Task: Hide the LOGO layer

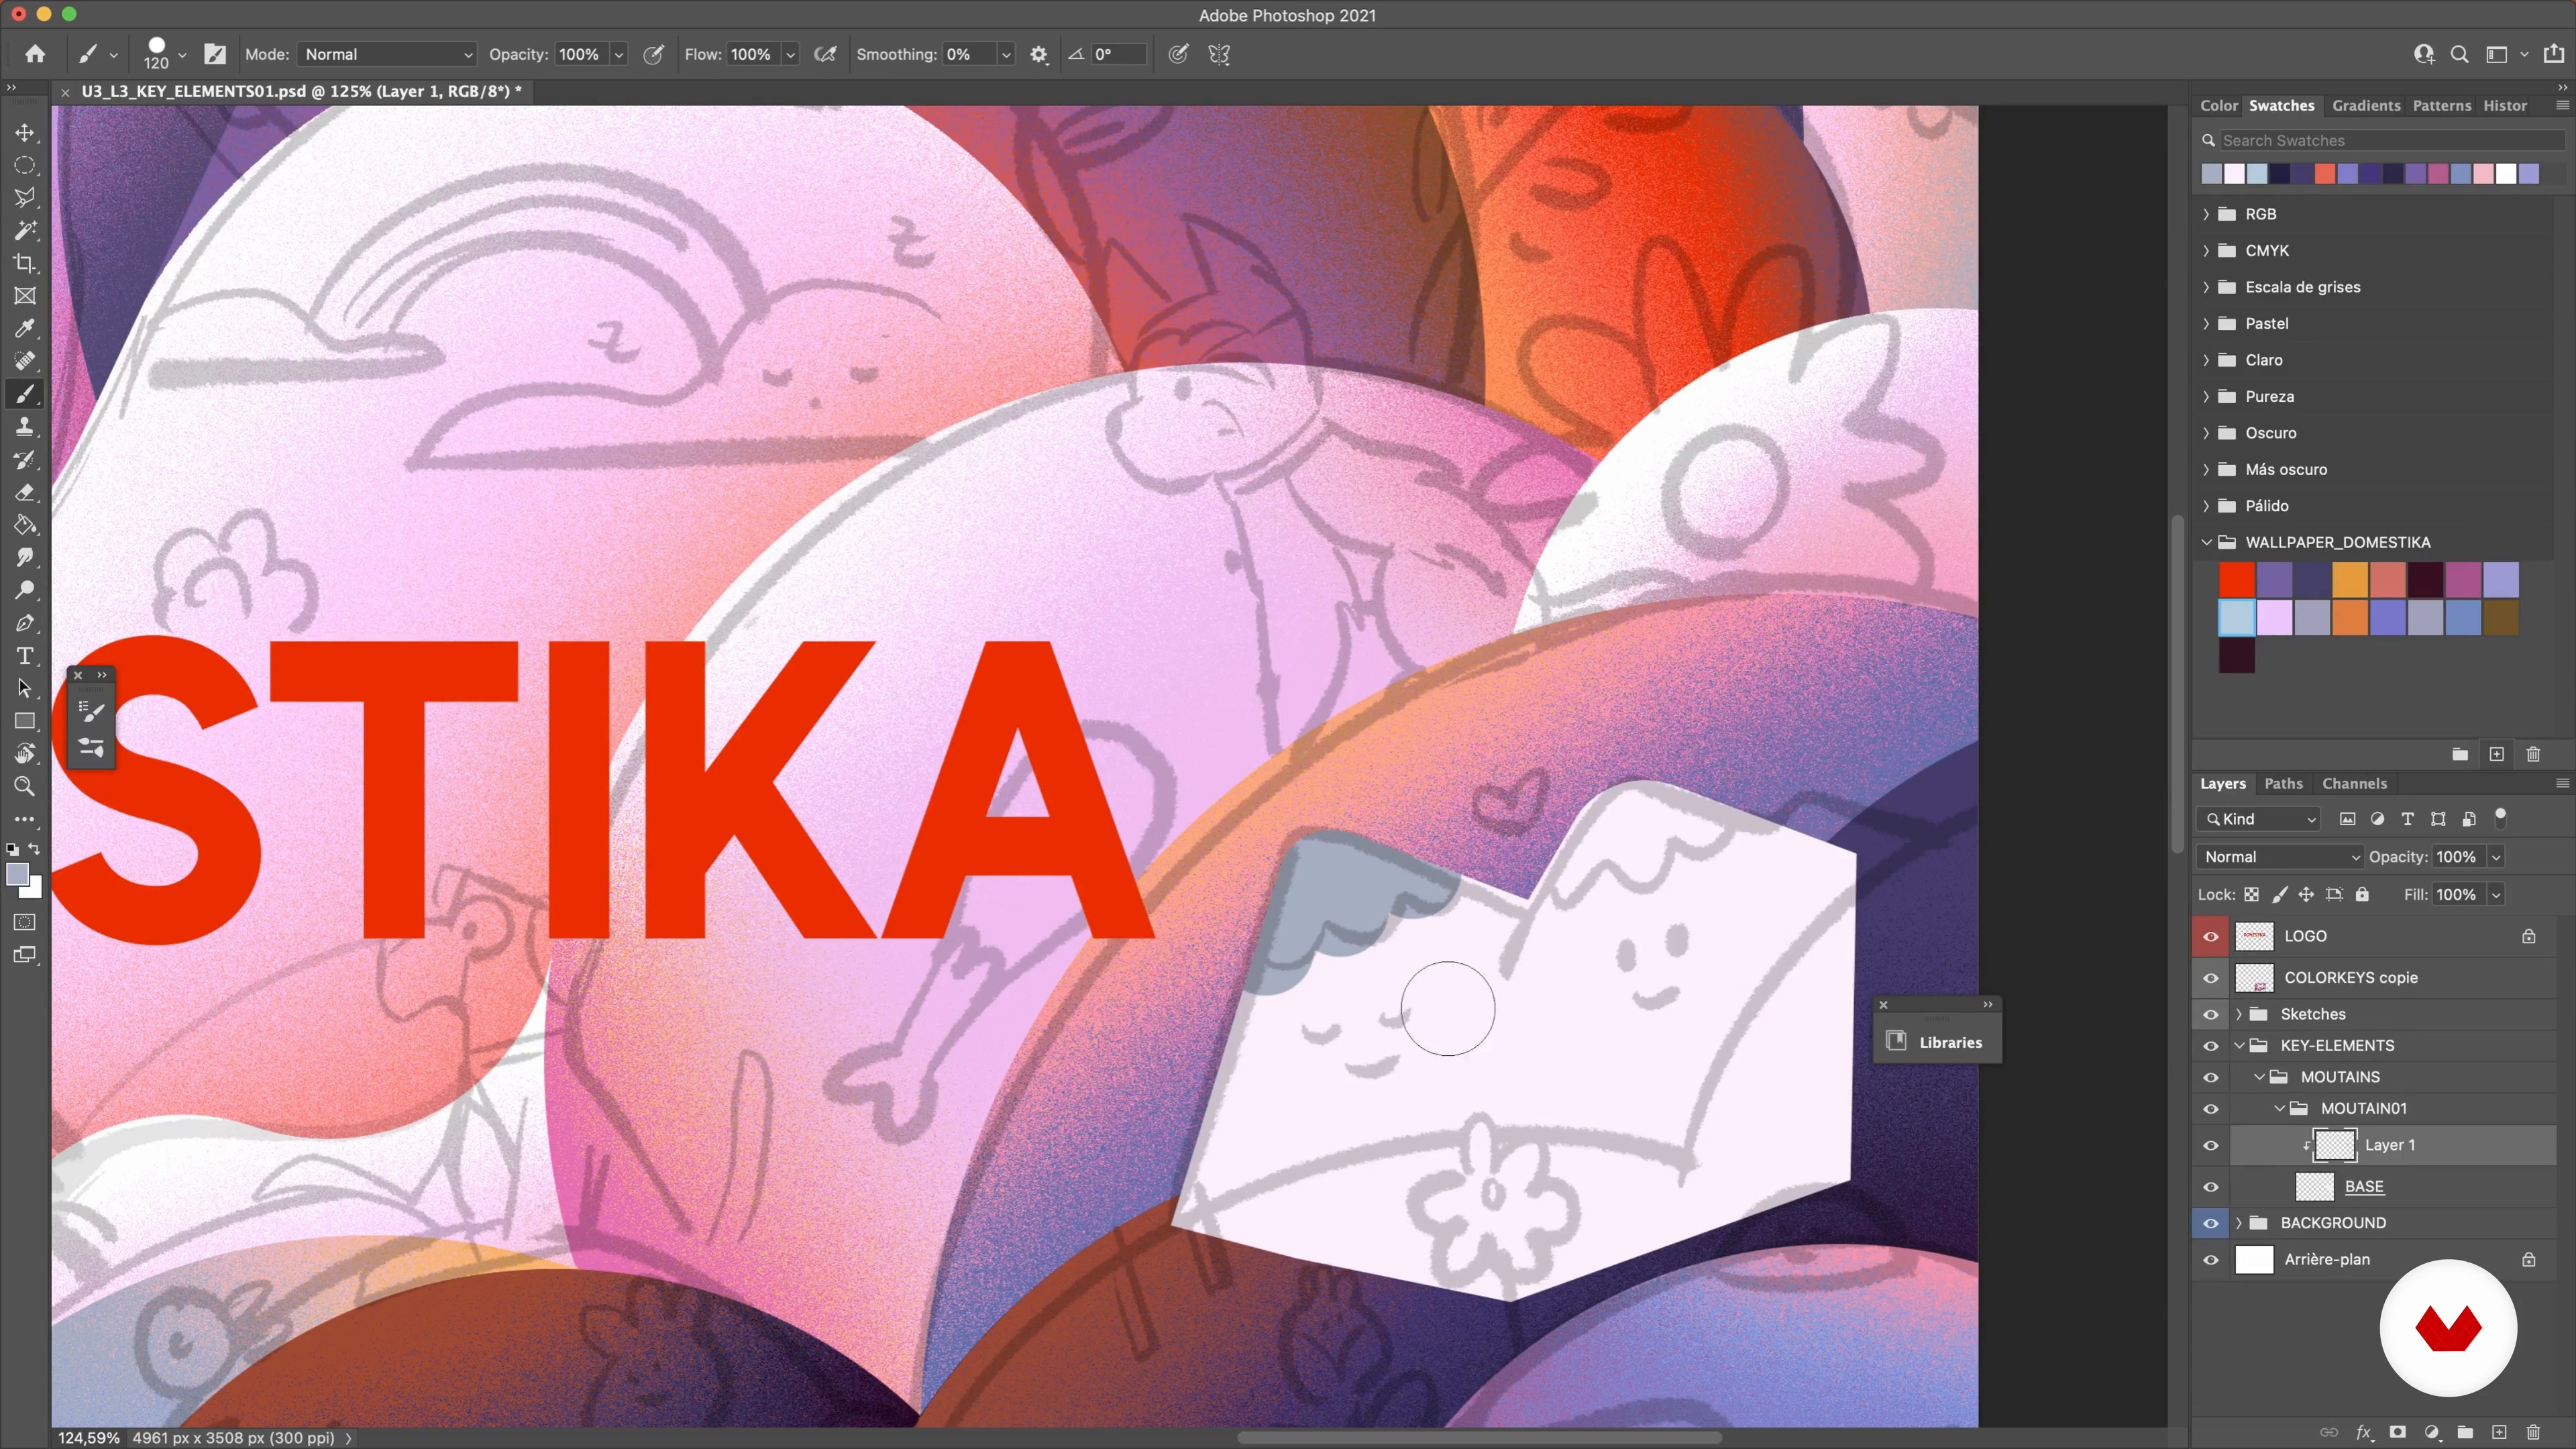Action: click(x=2210, y=936)
